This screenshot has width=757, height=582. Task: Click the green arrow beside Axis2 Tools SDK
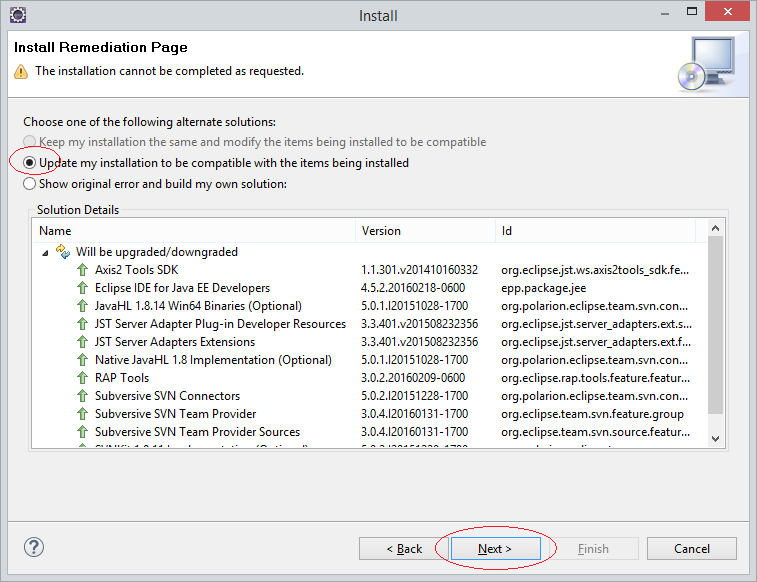click(83, 270)
